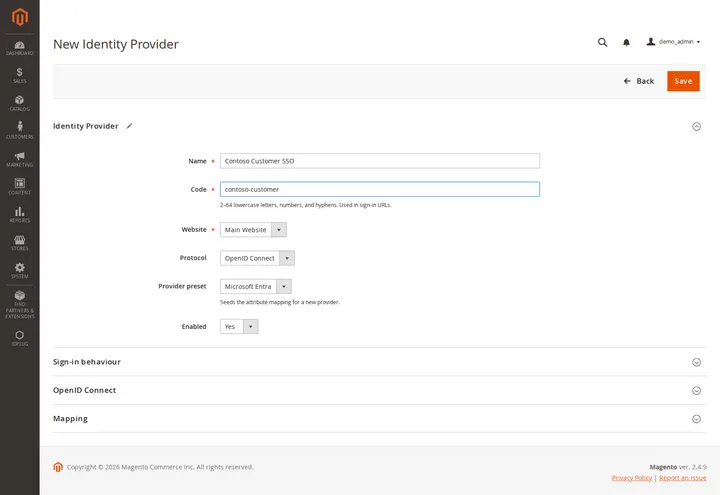This screenshot has width=720, height=495.
Task: Open the Protocol dropdown
Action: [x=257, y=258]
